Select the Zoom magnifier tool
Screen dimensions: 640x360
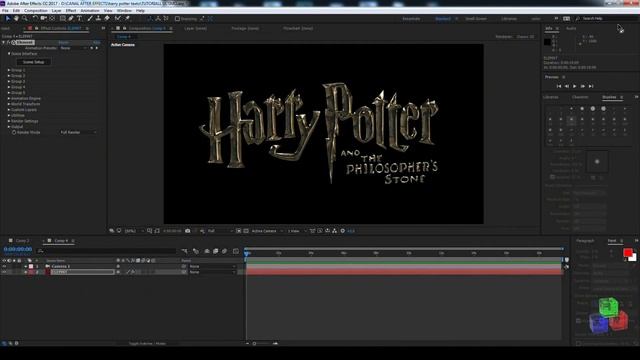point(25,18)
